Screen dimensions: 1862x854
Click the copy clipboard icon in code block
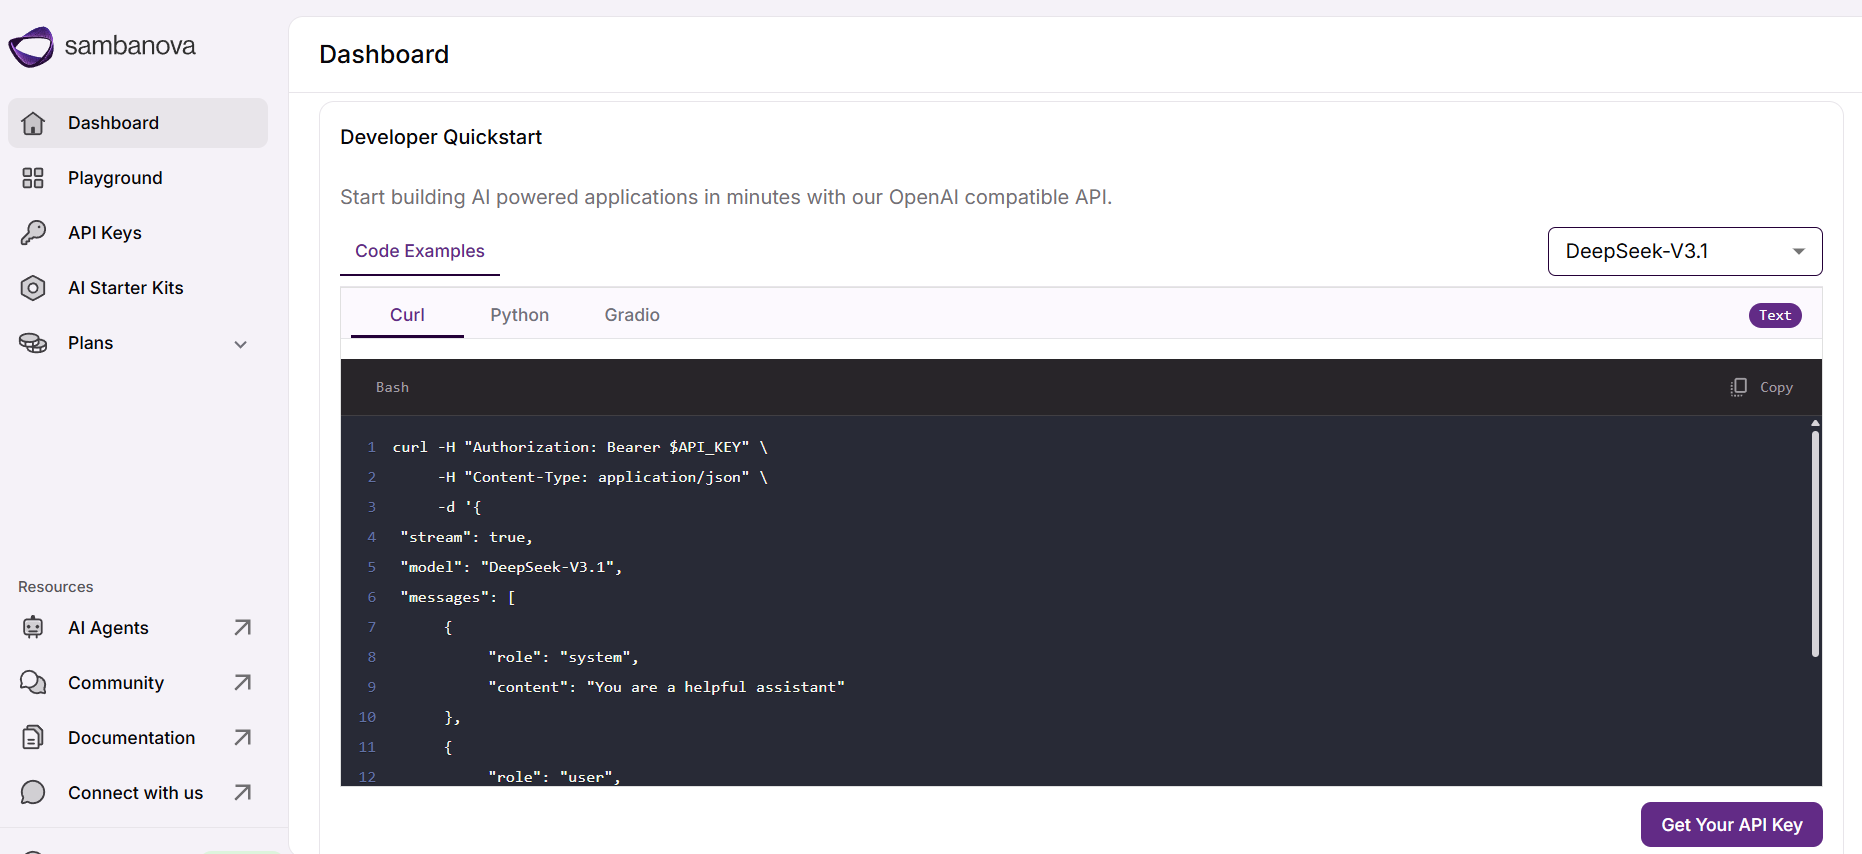click(x=1739, y=387)
